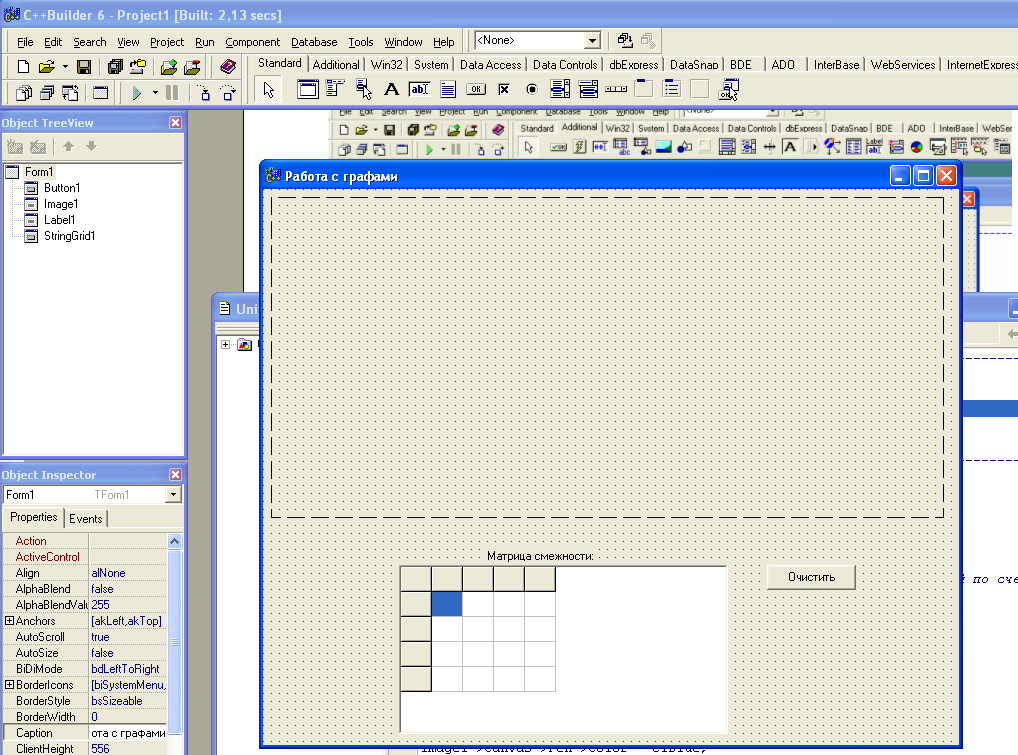Click Add file to project icon
Viewport: 1018px width, 755px height.
click(x=169, y=66)
